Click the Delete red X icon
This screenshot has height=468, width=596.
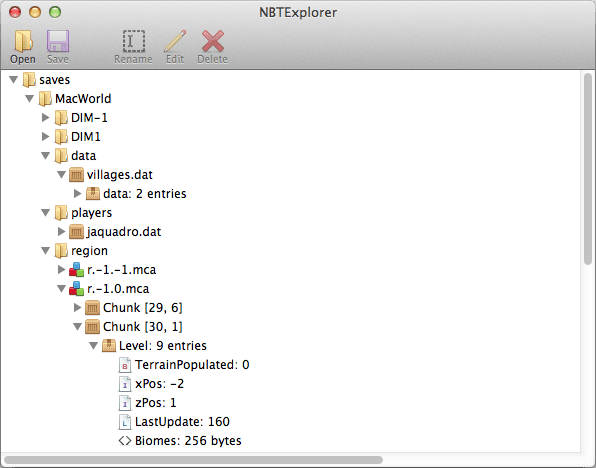pyautogui.click(x=212, y=41)
